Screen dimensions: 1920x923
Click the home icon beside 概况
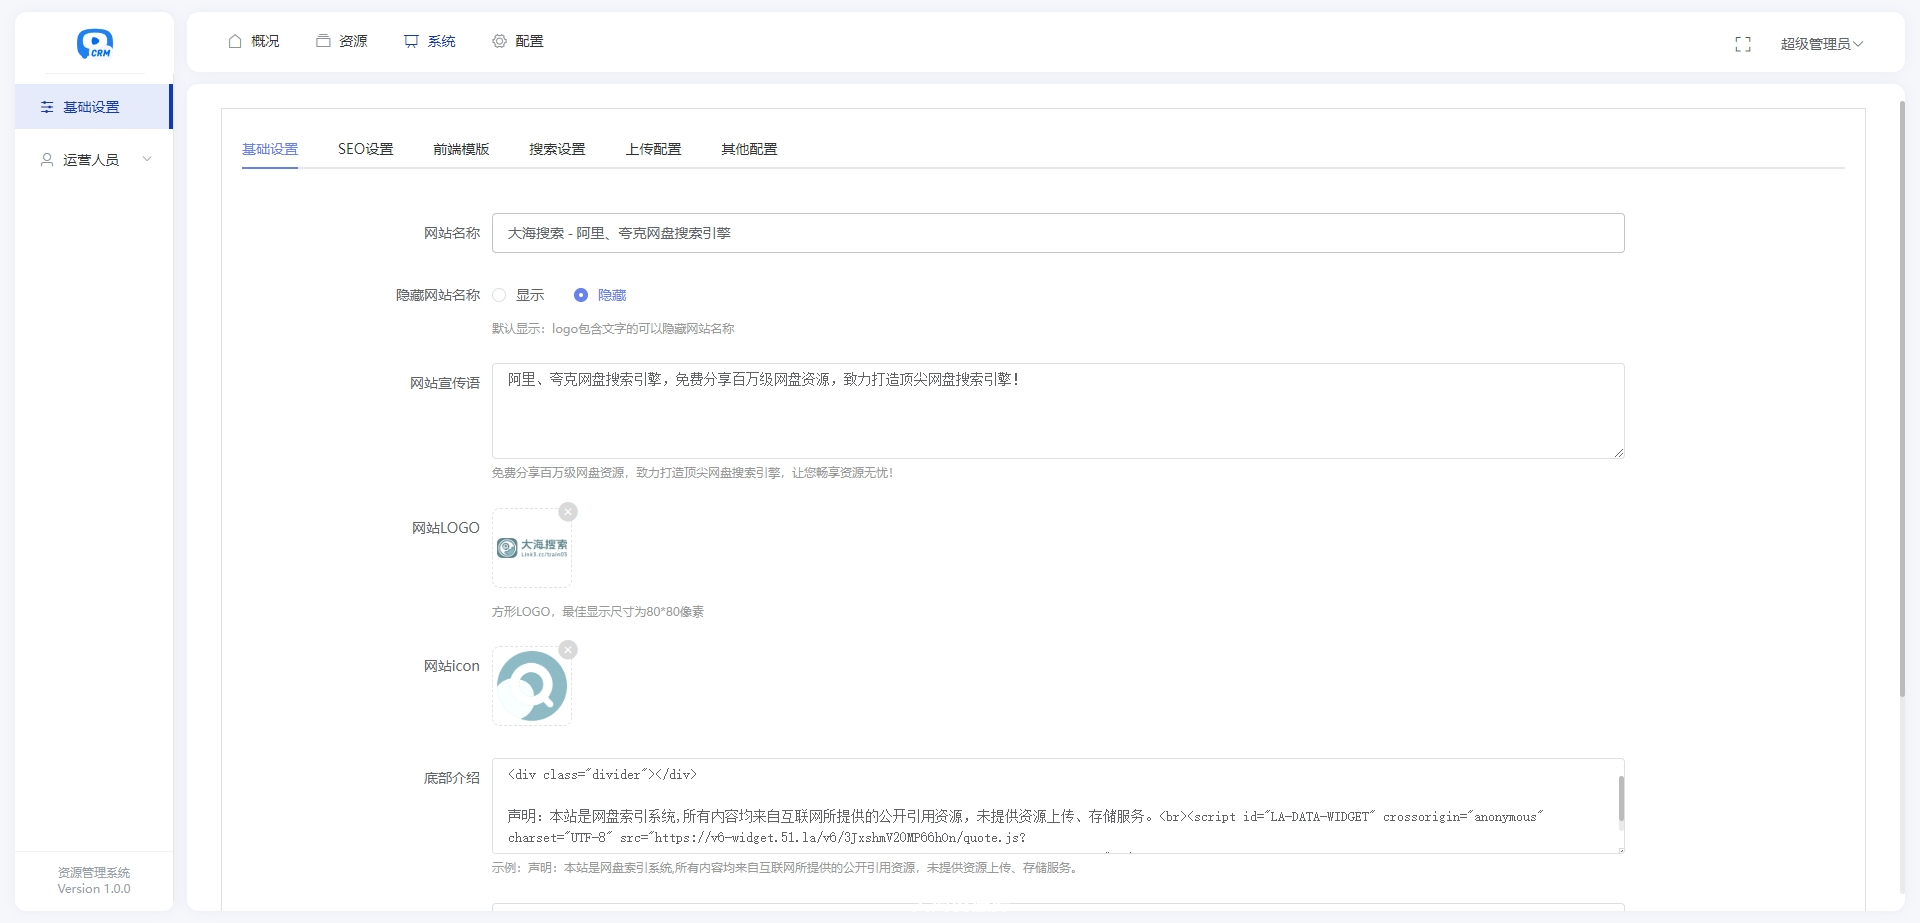pyautogui.click(x=235, y=41)
